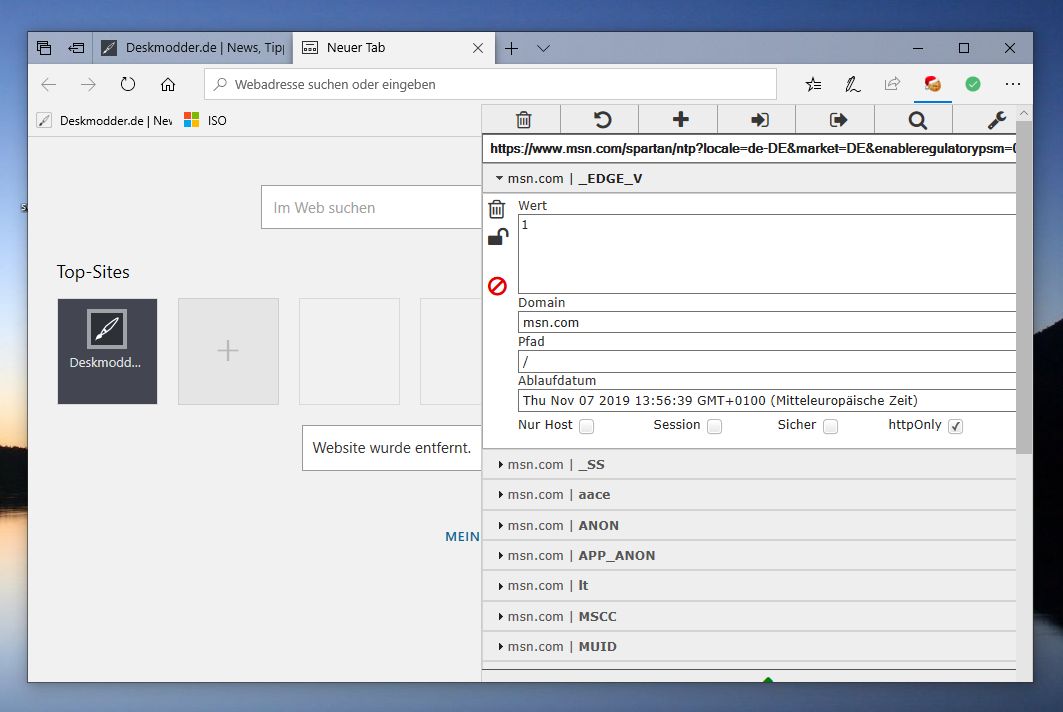1063x712 pixels.
Task: Reset cookies with the undo arrow icon
Action: point(602,120)
